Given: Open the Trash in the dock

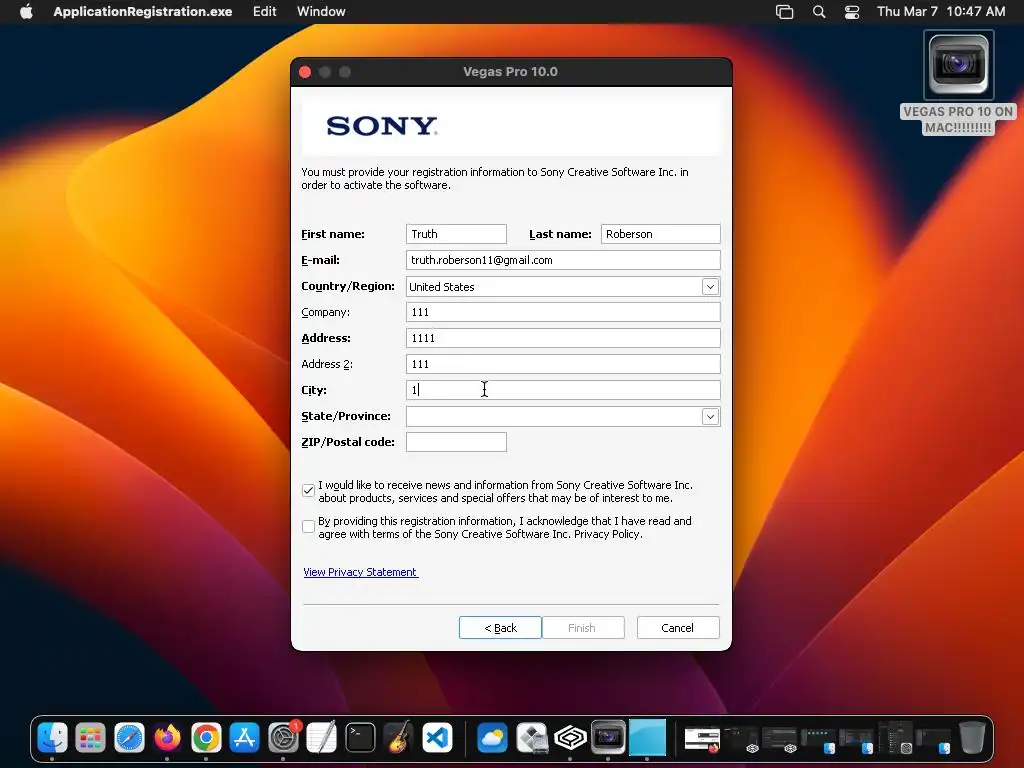Looking at the screenshot, I should [x=972, y=738].
